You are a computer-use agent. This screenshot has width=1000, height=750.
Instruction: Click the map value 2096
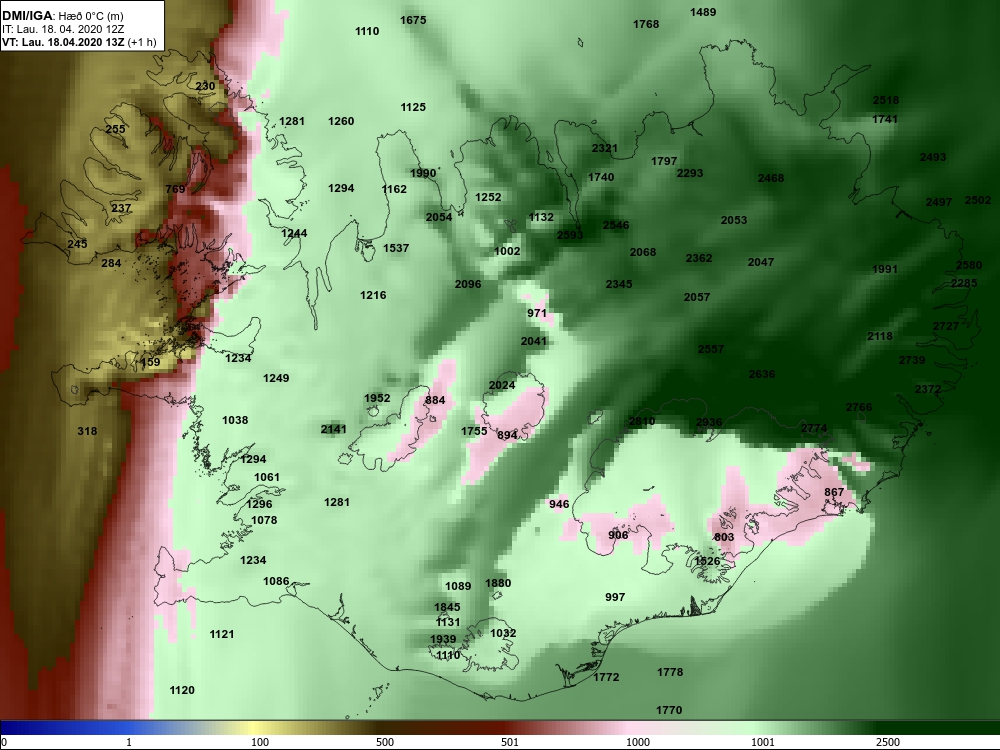coord(468,284)
